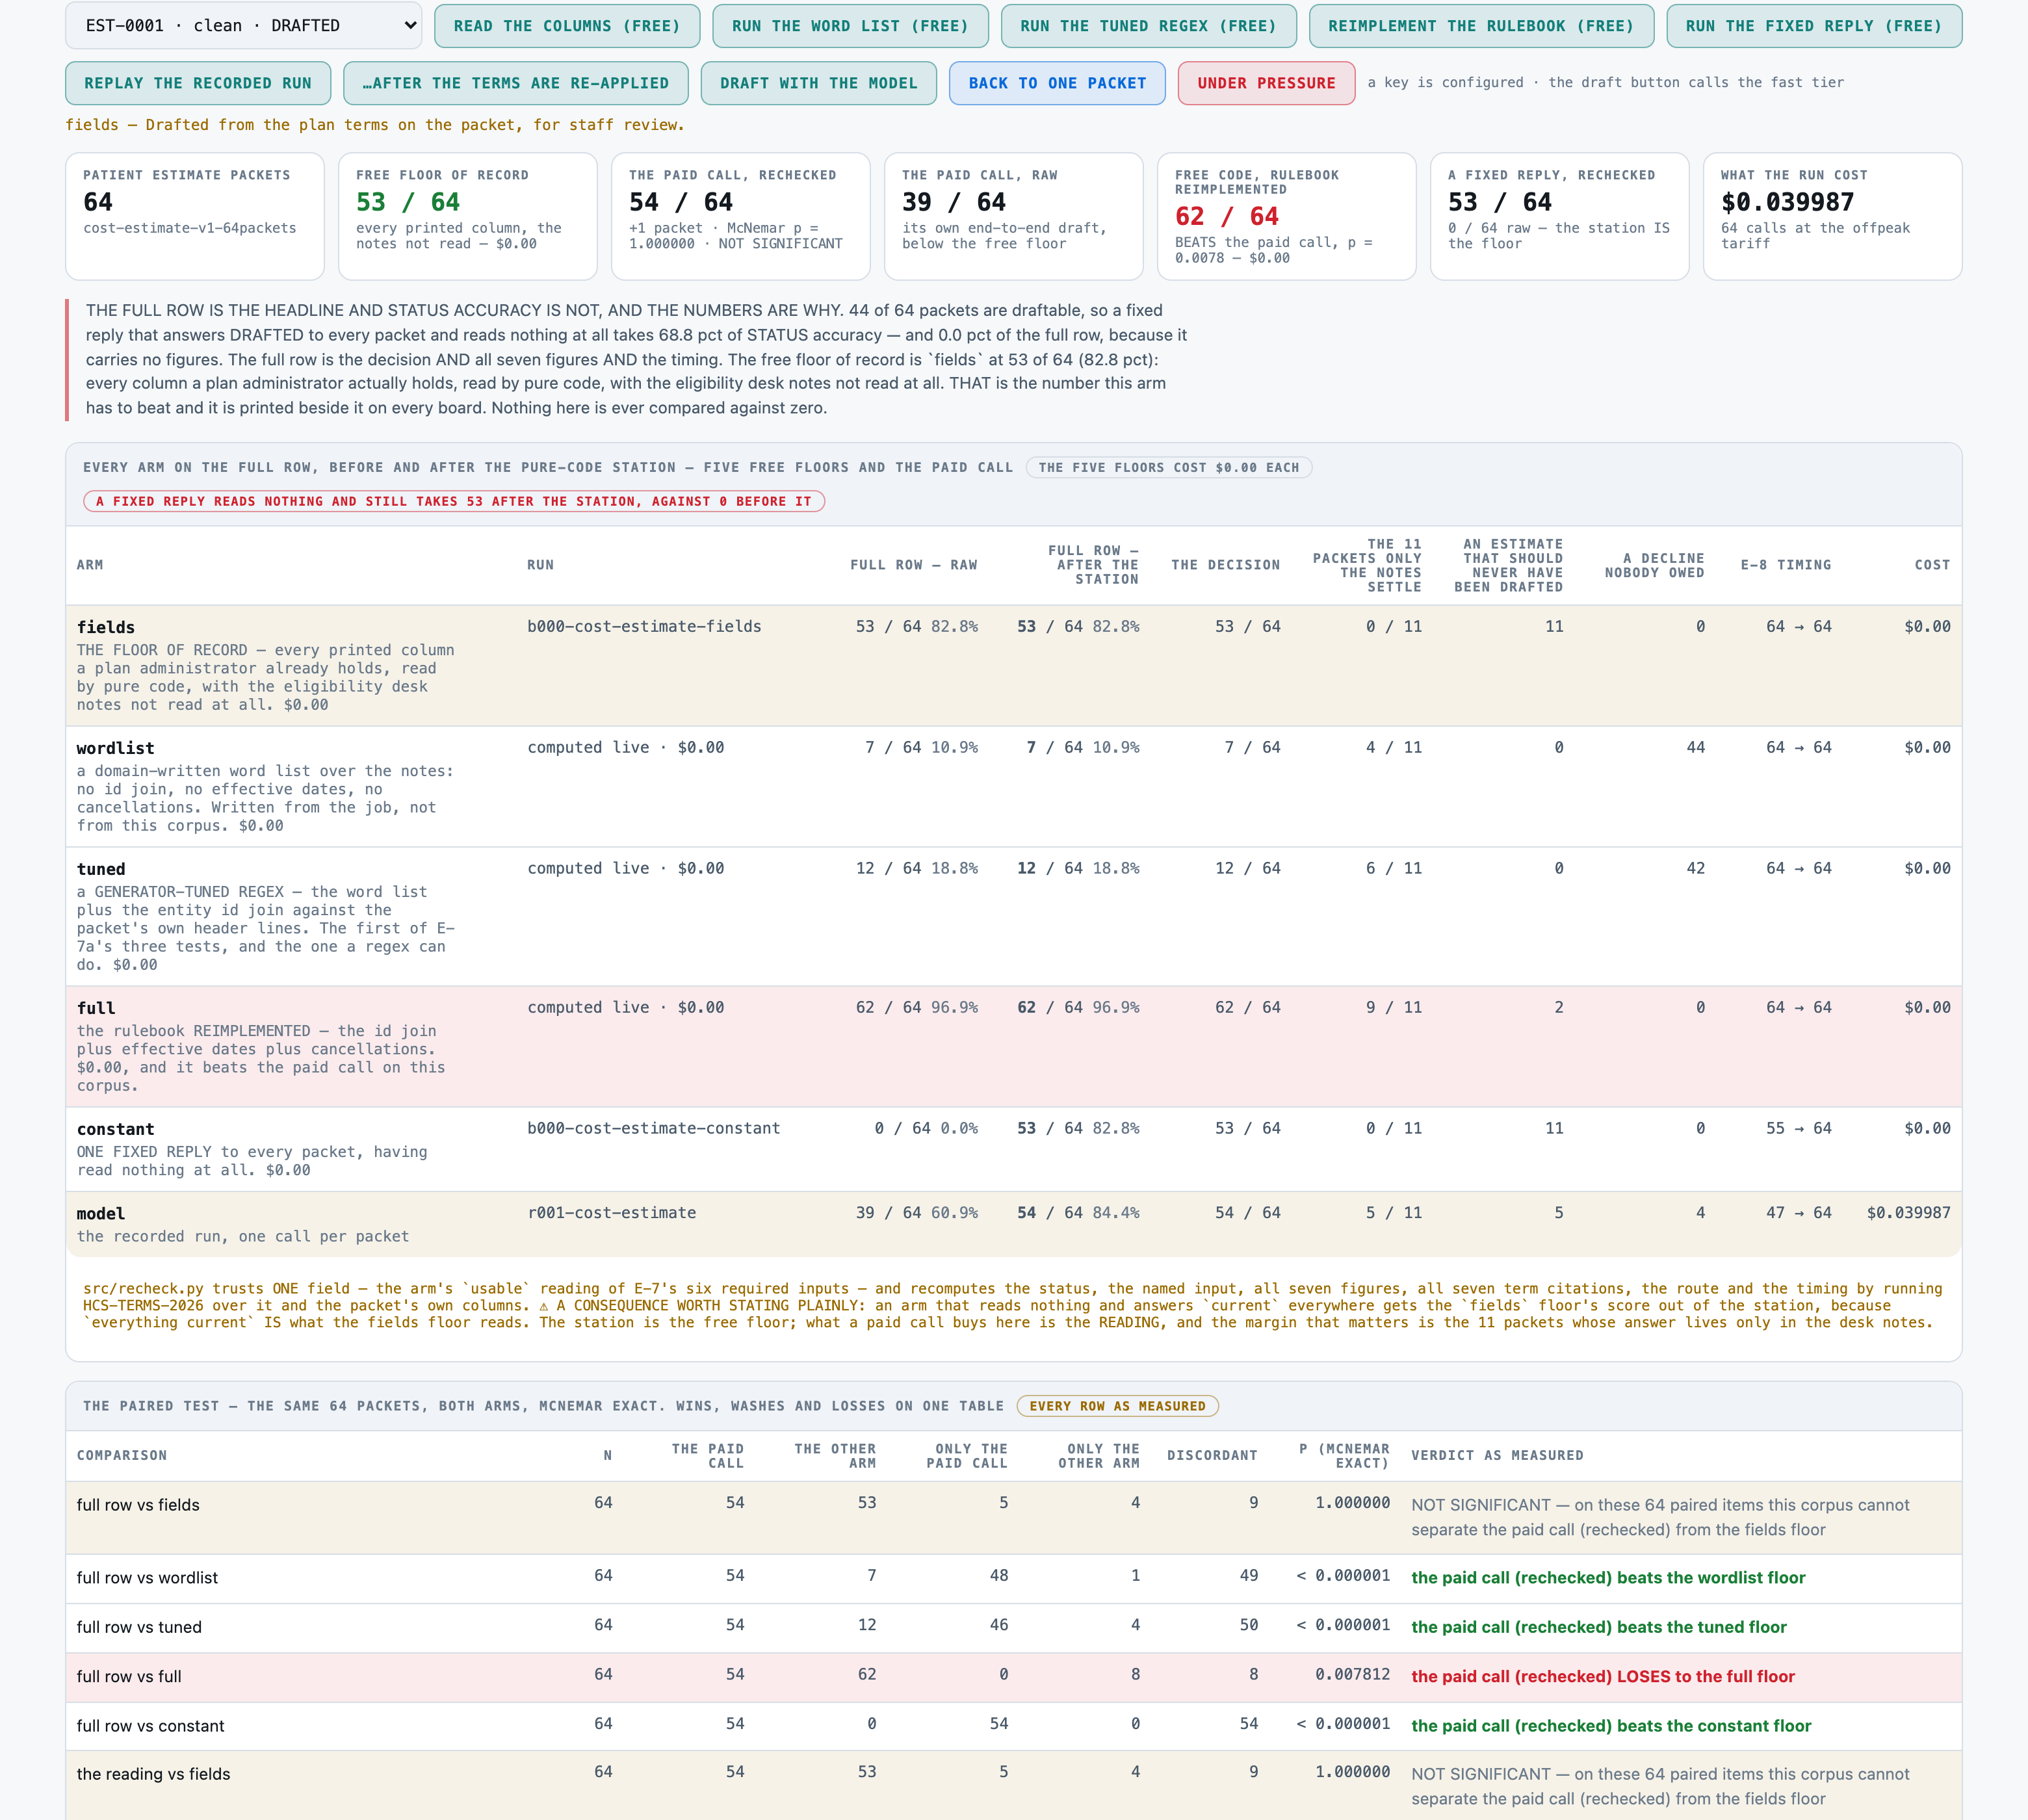The image size is (2028, 1820).
Task: Open the EST-0001 packet dropdown
Action: 243,26
